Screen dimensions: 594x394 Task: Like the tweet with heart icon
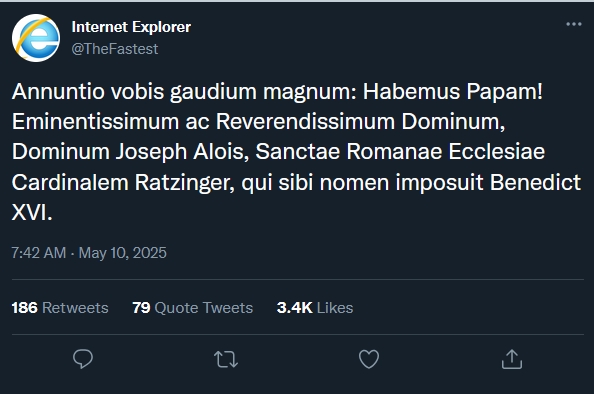[369, 359]
